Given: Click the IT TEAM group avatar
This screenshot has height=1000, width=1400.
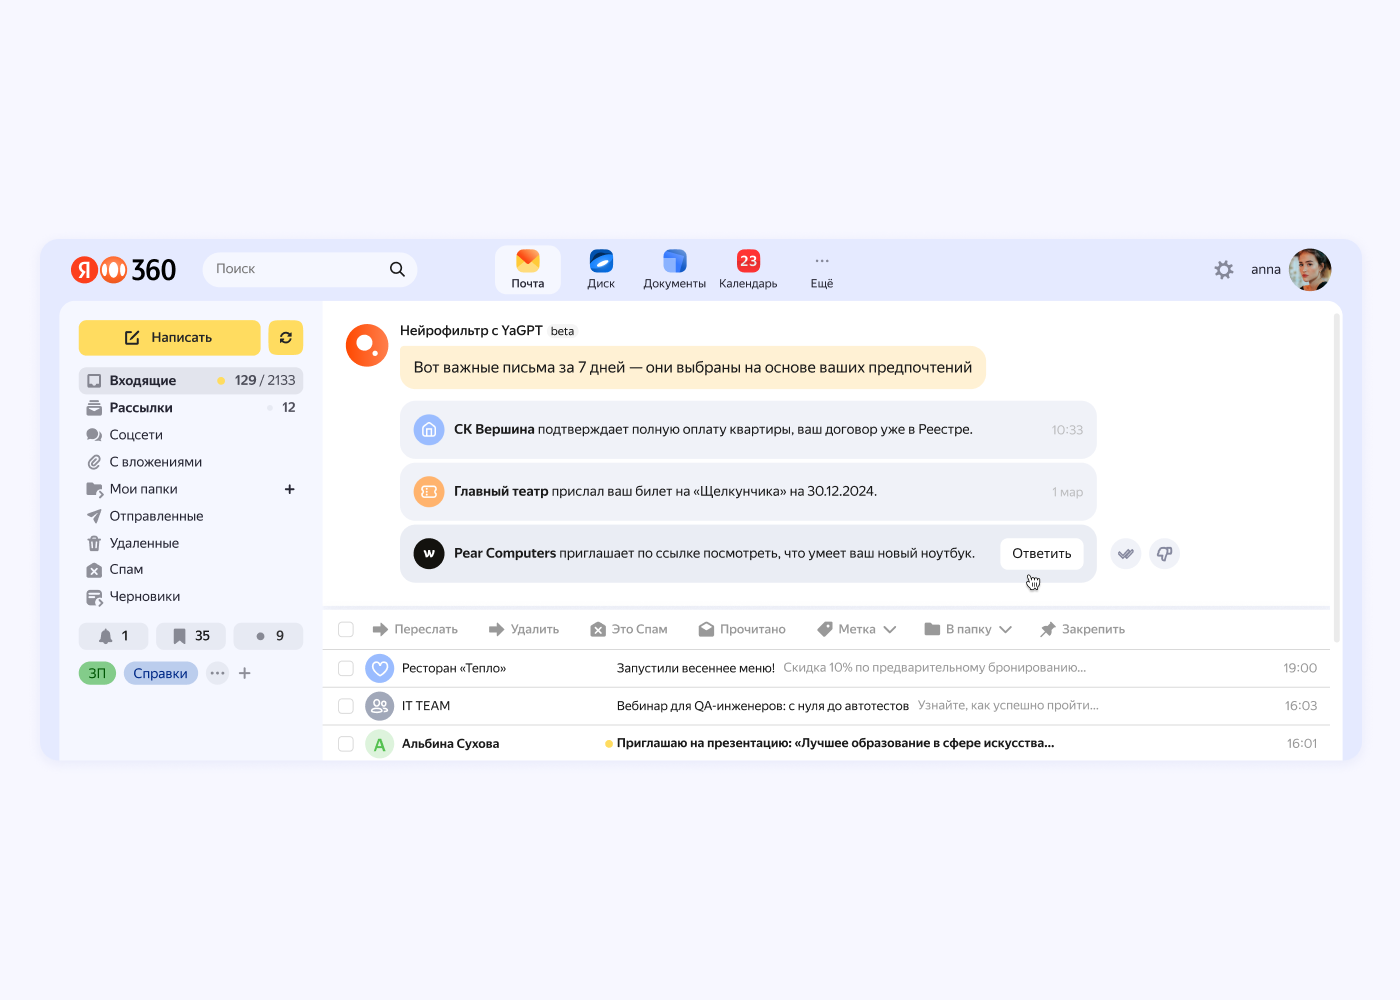Looking at the screenshot, I should 379,706.
